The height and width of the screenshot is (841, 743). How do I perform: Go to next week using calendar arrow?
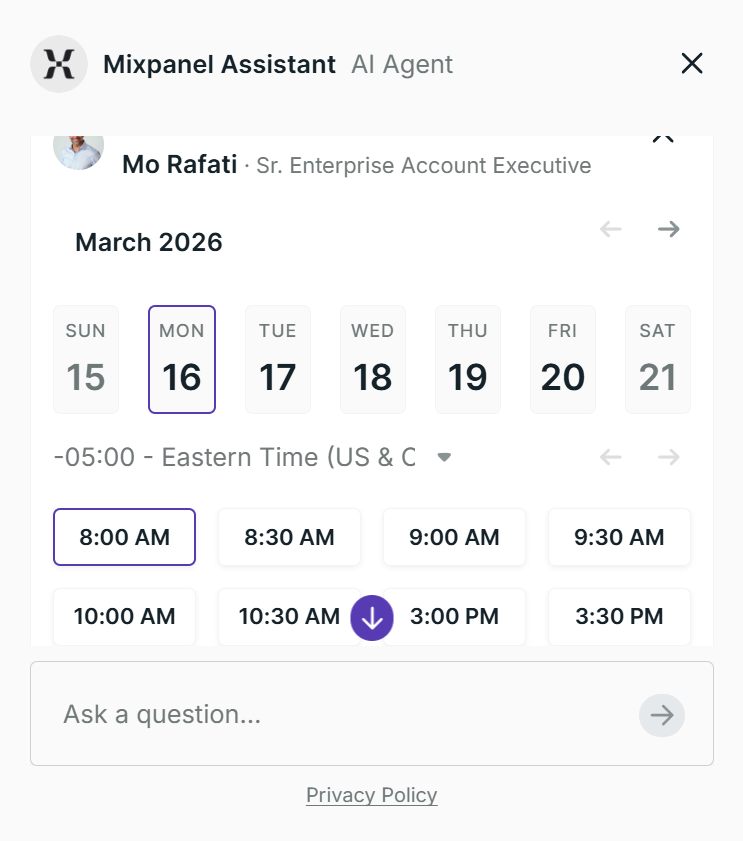668,229
